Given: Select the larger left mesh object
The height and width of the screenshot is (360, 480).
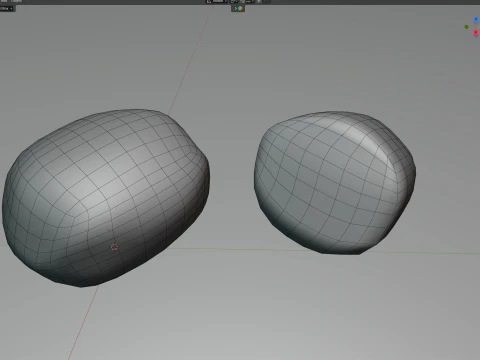Looking at the screenshot, I should (106, 197).
